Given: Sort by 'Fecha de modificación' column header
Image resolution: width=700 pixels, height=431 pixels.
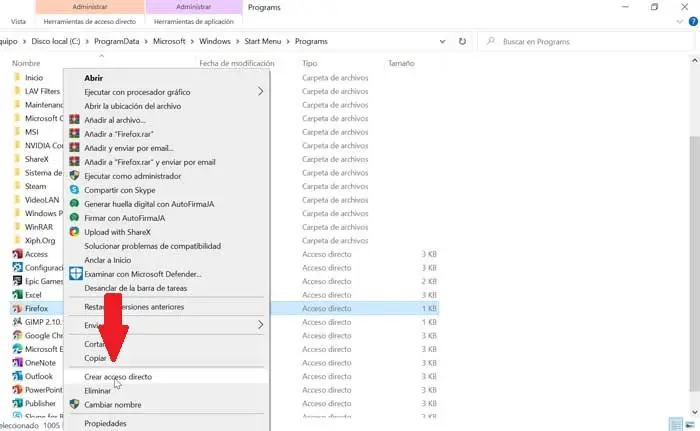Looking at the screenshot, I should click(x=237, y=63).
